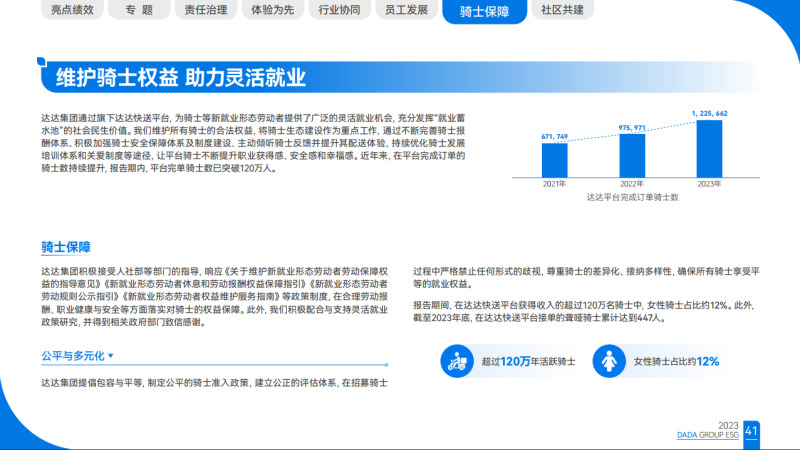Click the paragraph starting 达达集团通过旗下达达快送平台

click(253, 143)
